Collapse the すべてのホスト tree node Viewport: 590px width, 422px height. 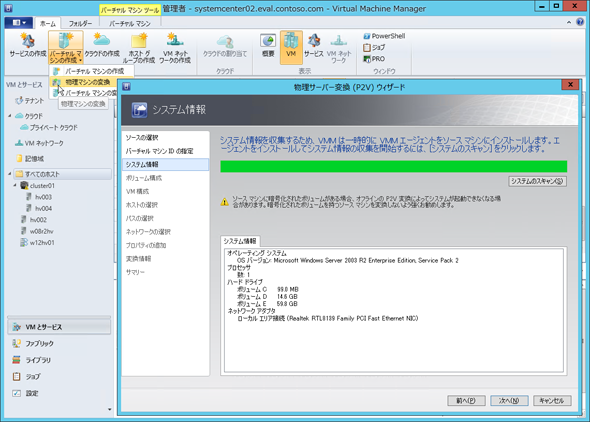coord(10,174)
